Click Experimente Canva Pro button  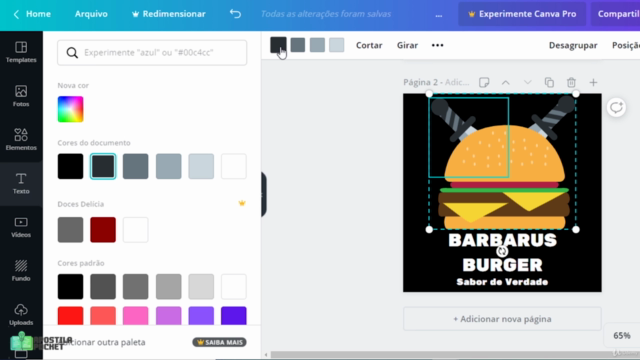(x=522, y=14)
